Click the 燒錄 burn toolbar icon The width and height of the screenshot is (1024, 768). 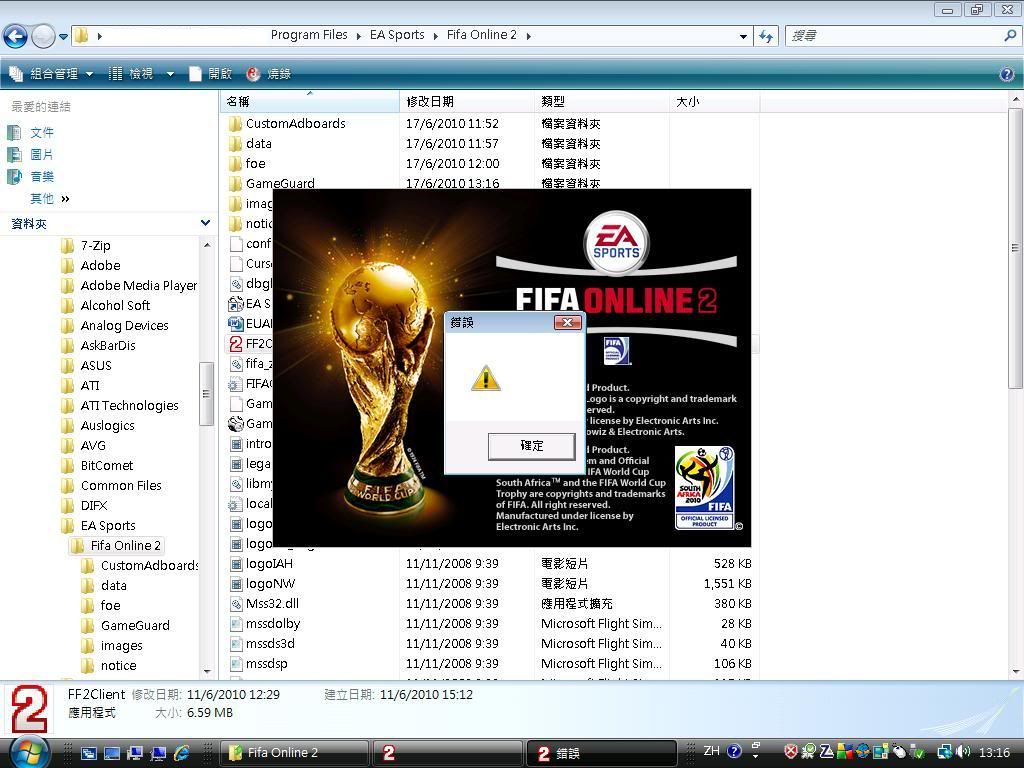(x=268, y=74)
